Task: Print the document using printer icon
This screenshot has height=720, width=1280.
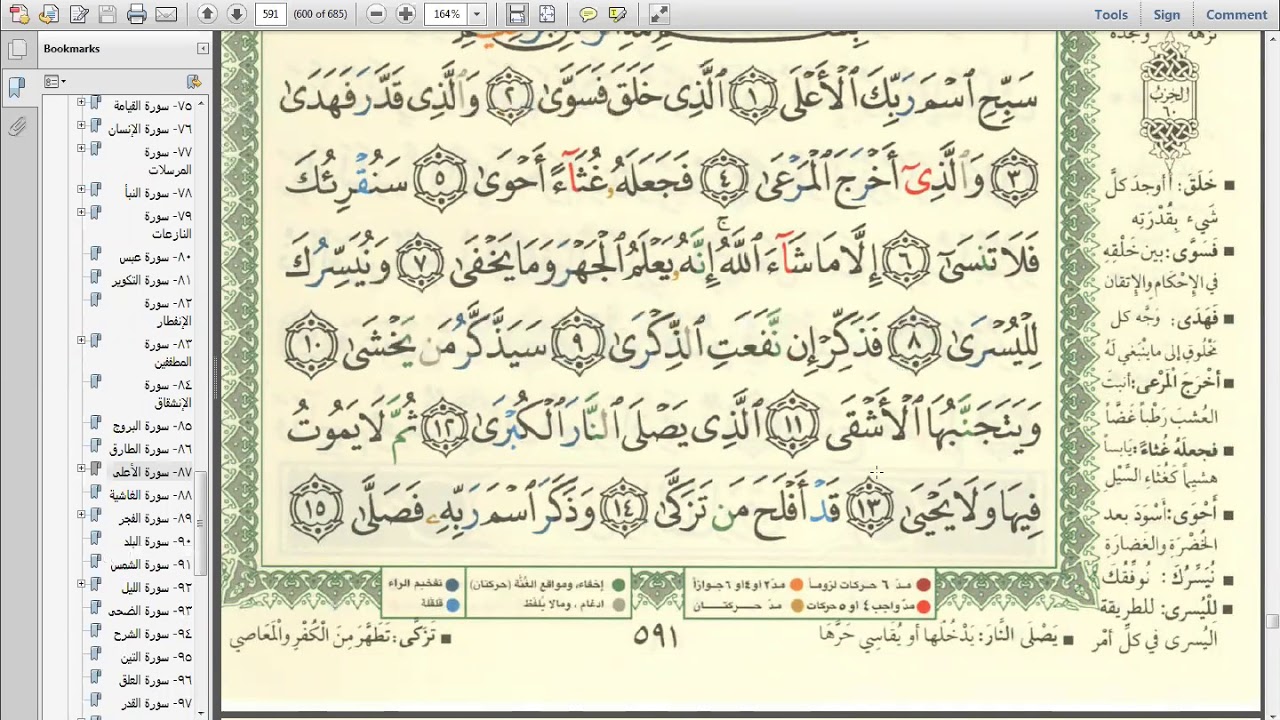Action: tap(137, 14)
